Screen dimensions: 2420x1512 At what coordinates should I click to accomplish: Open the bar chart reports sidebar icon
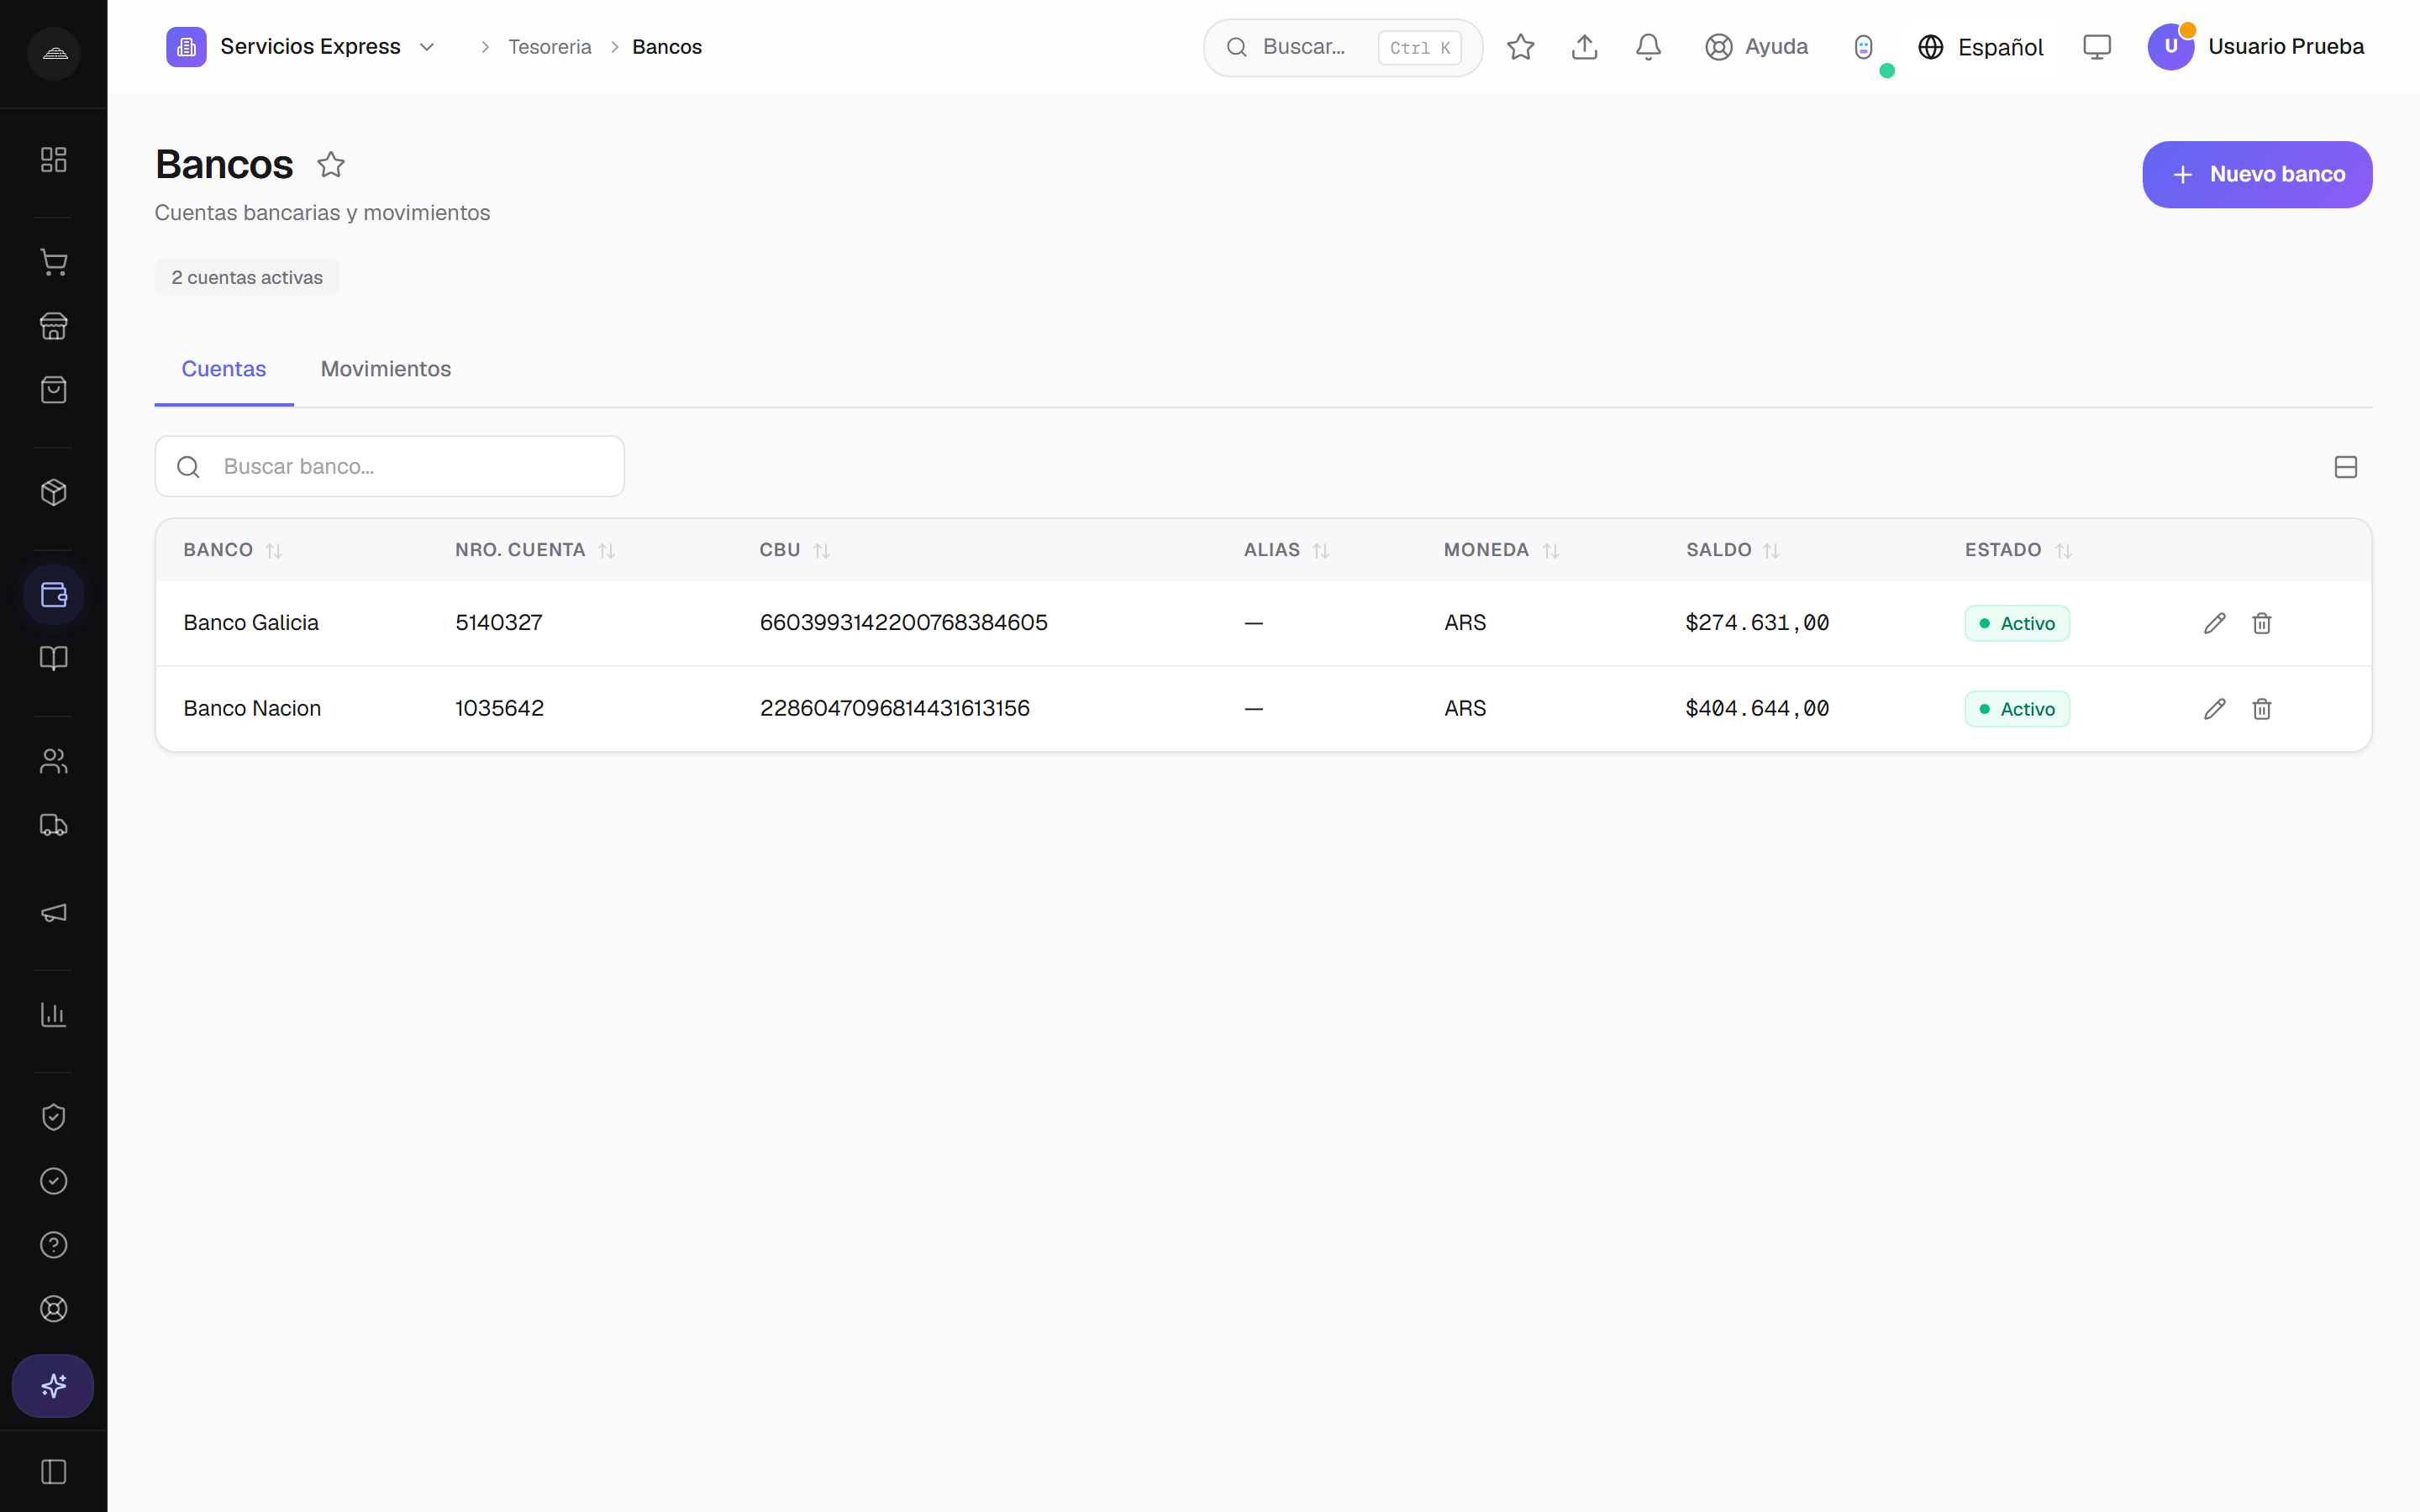tap(53, 1014)
